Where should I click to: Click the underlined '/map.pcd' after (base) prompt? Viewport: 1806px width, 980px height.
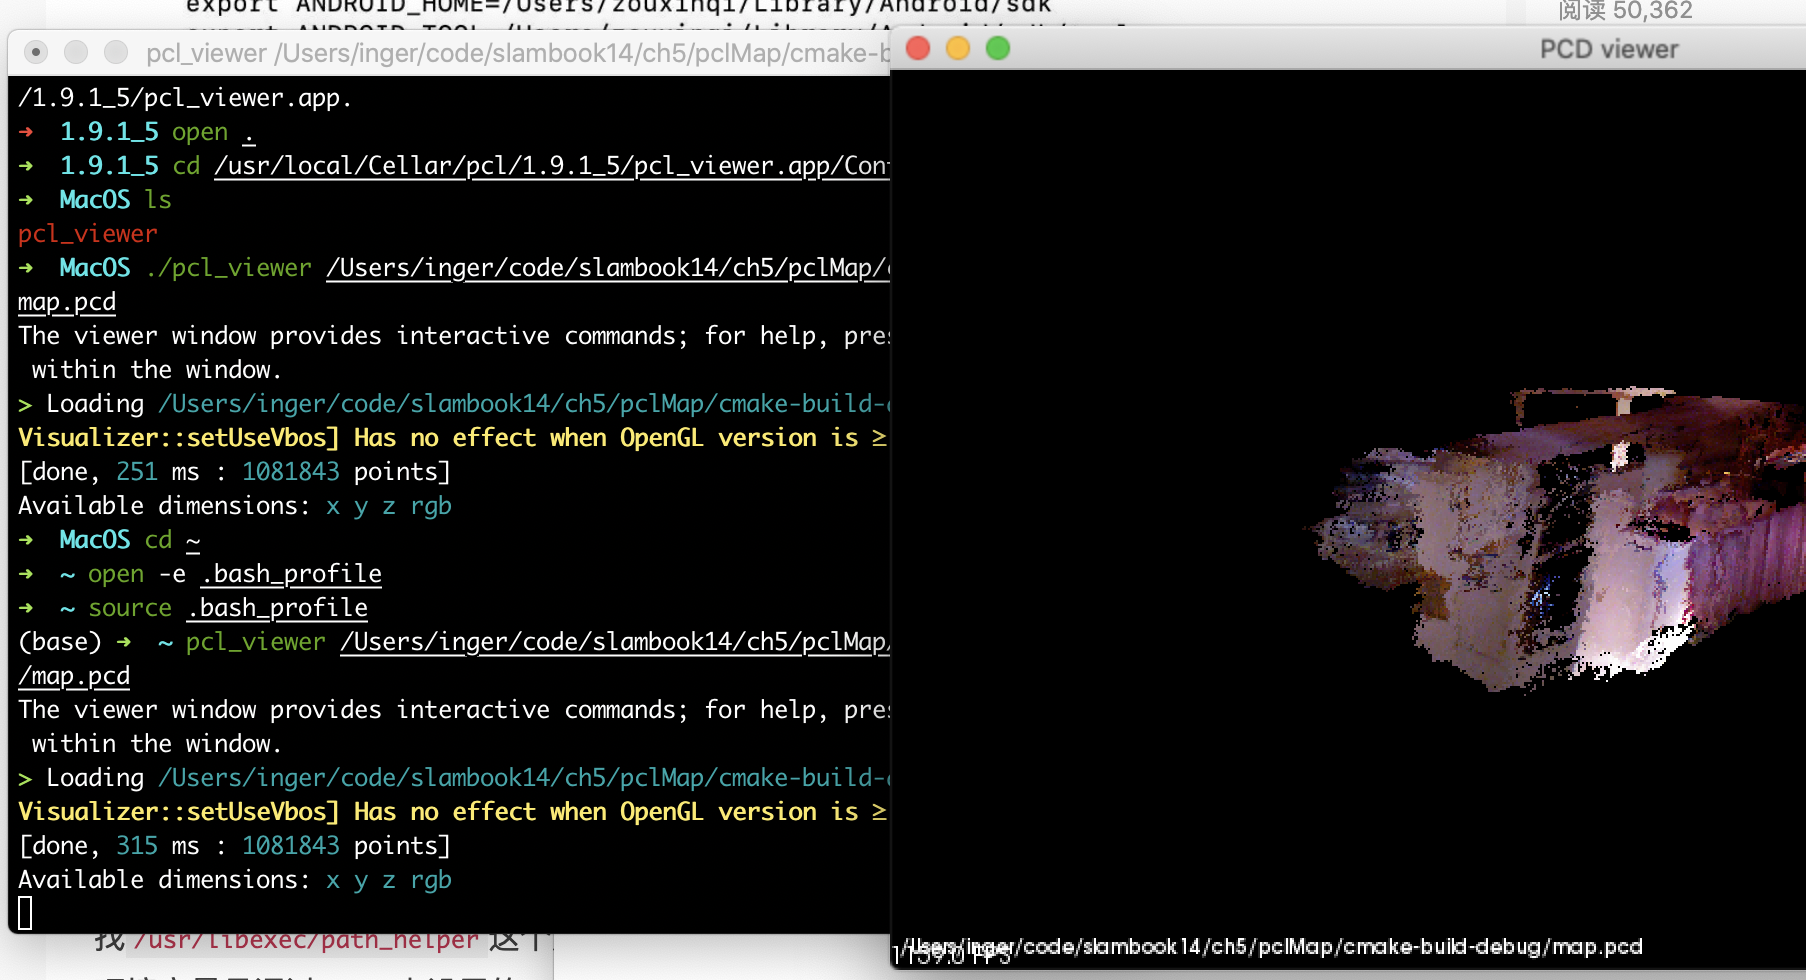pos(74,676)
